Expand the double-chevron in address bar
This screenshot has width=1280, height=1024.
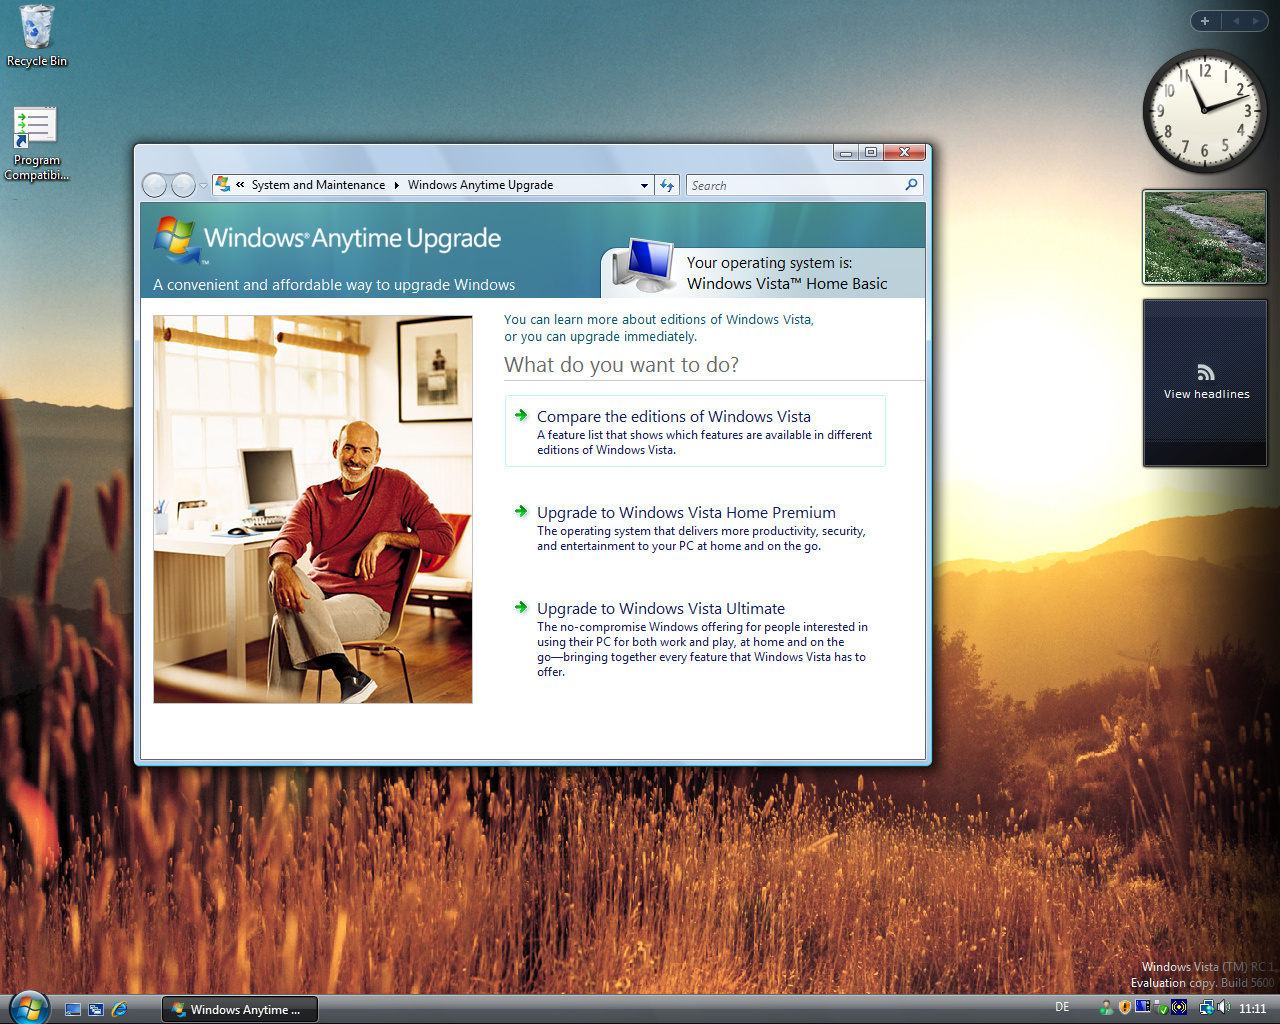click(240, 185)
